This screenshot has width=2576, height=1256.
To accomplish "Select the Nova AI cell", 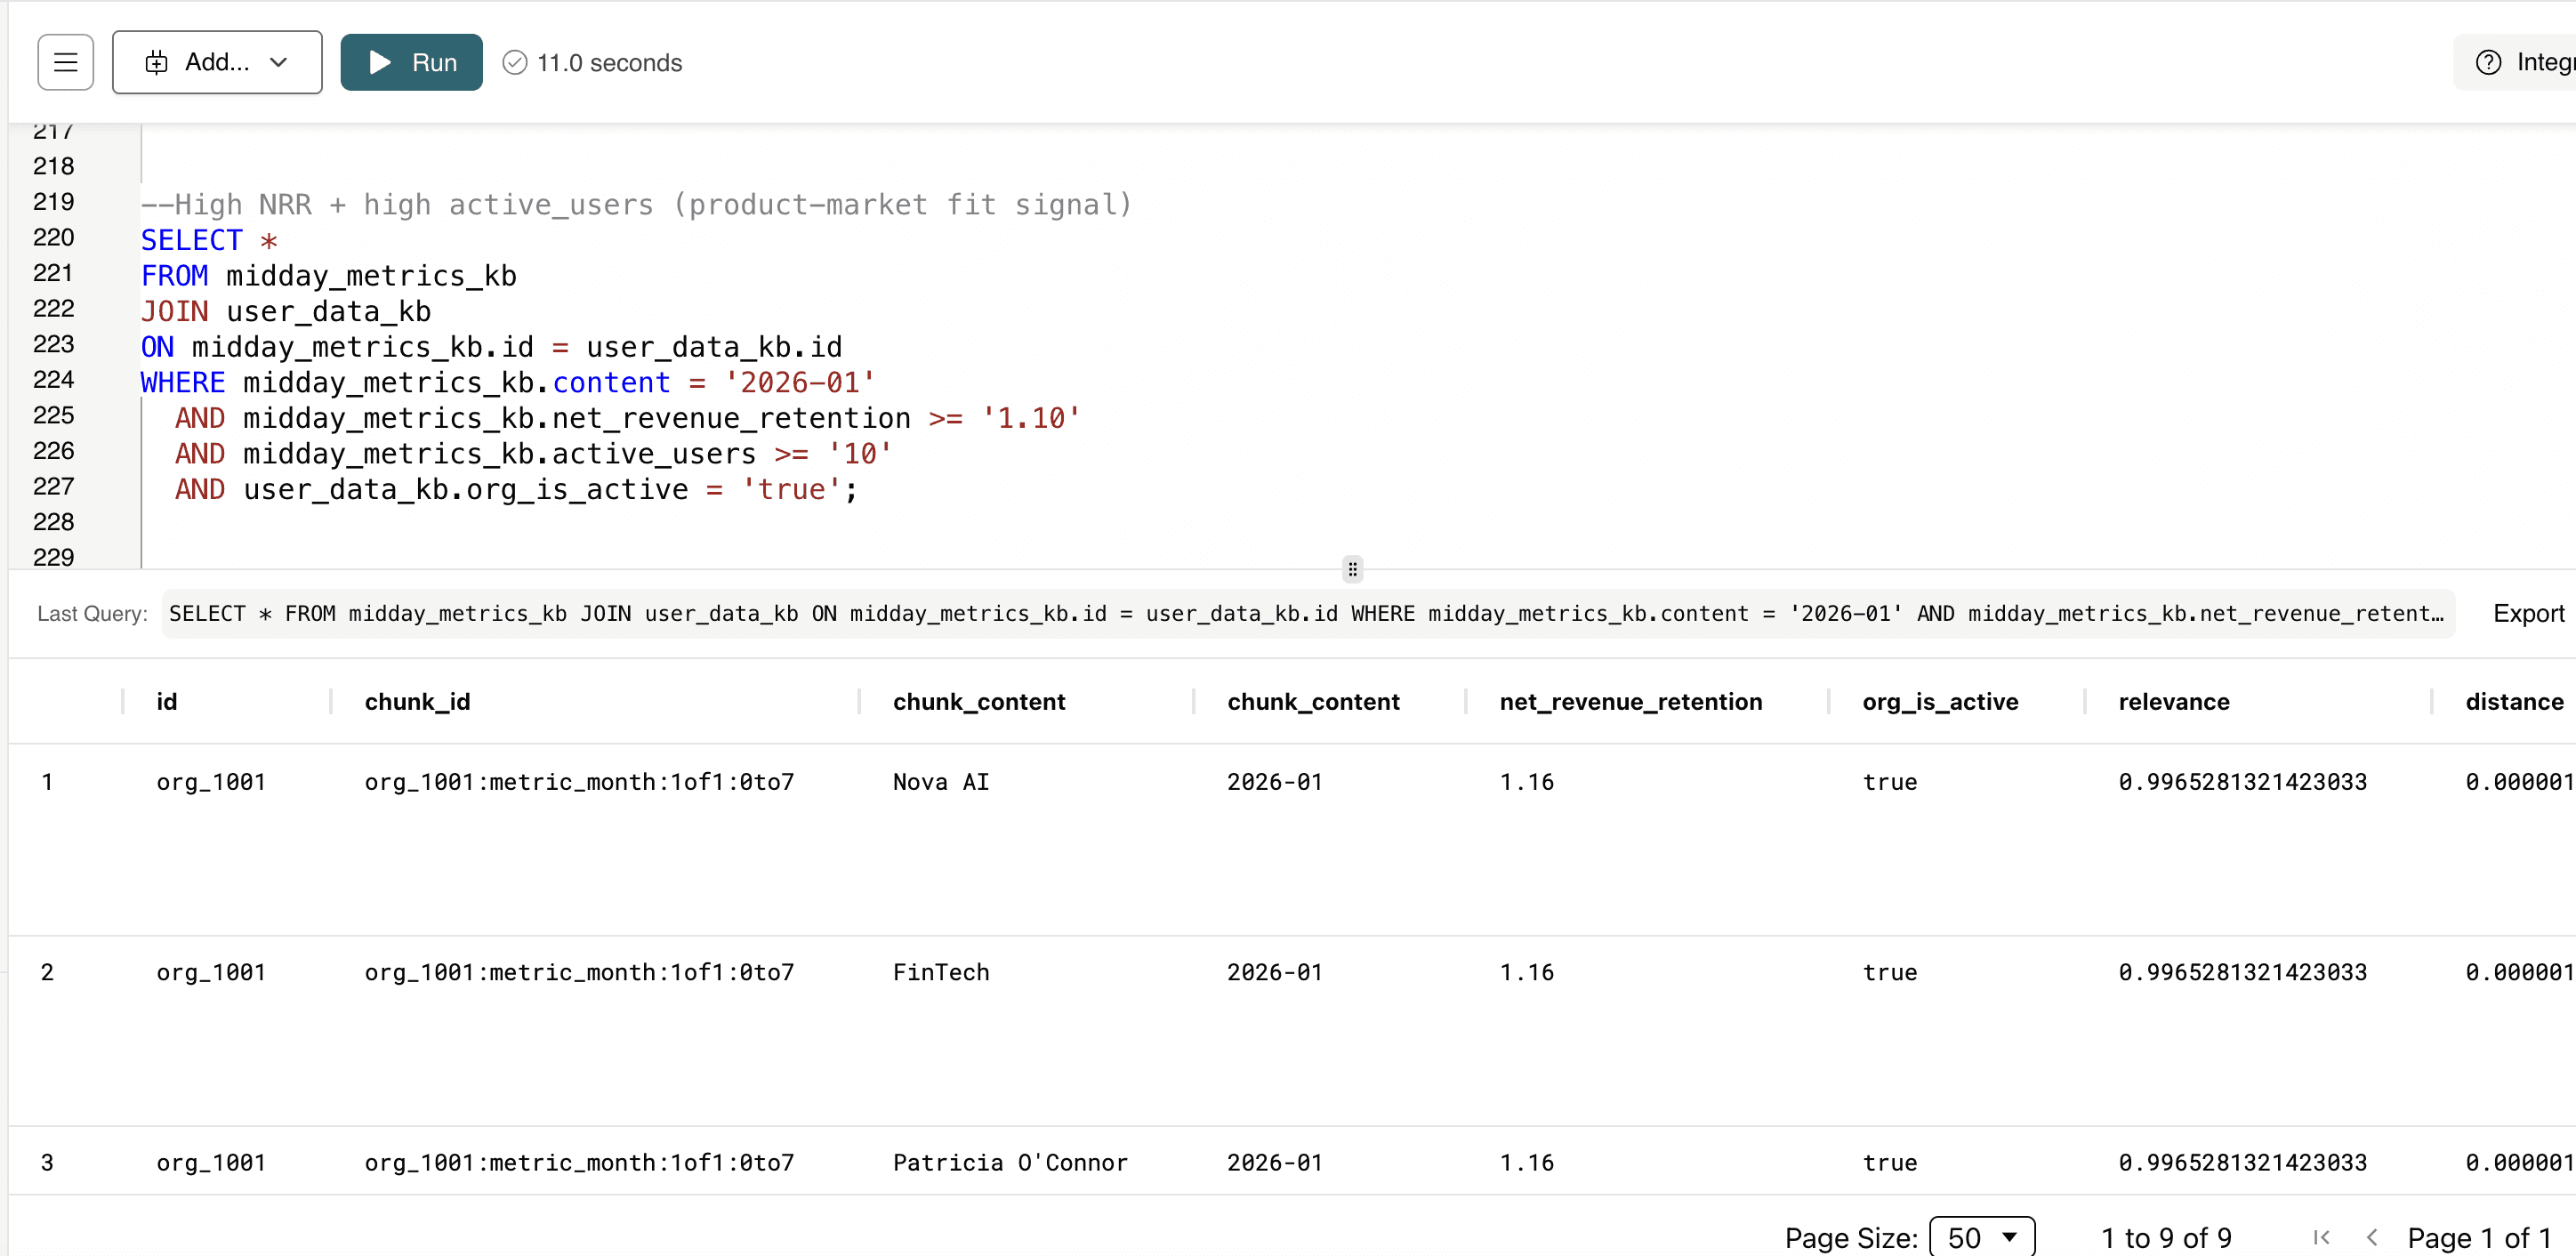I will point(940,781).
